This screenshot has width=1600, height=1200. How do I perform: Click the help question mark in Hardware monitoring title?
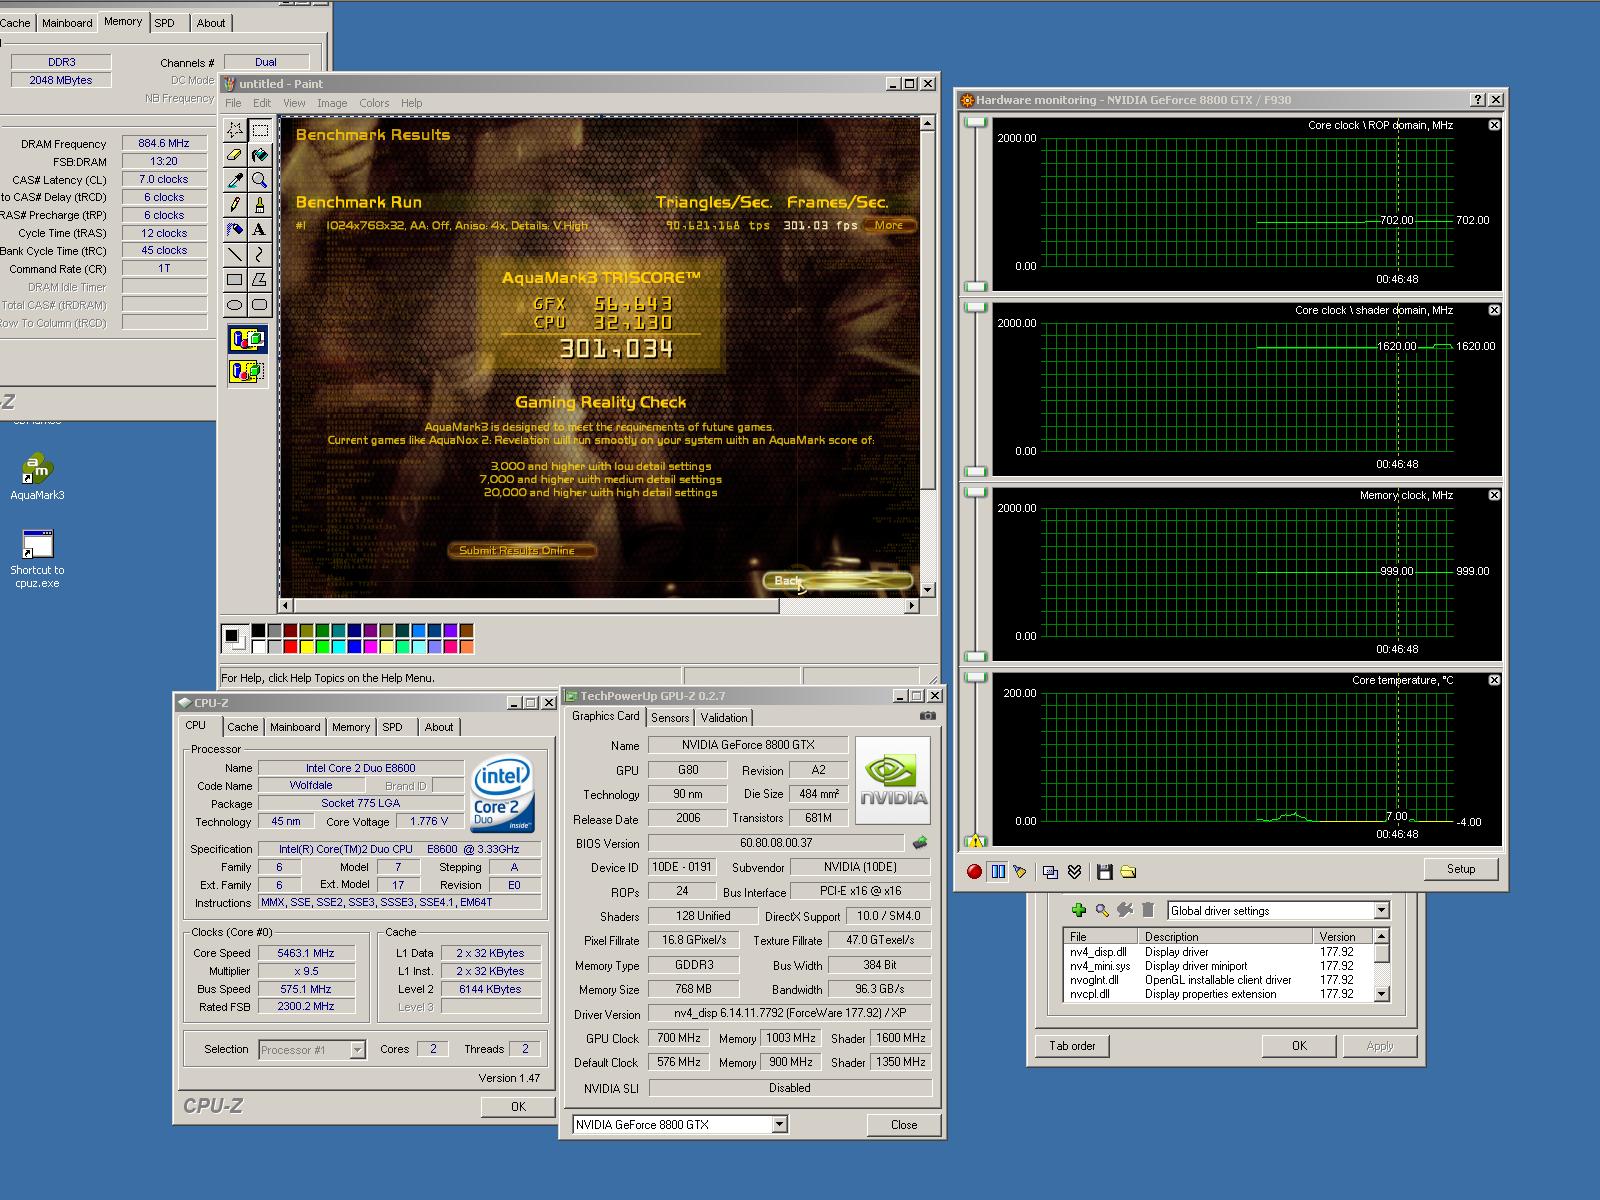pos(1478,100)
